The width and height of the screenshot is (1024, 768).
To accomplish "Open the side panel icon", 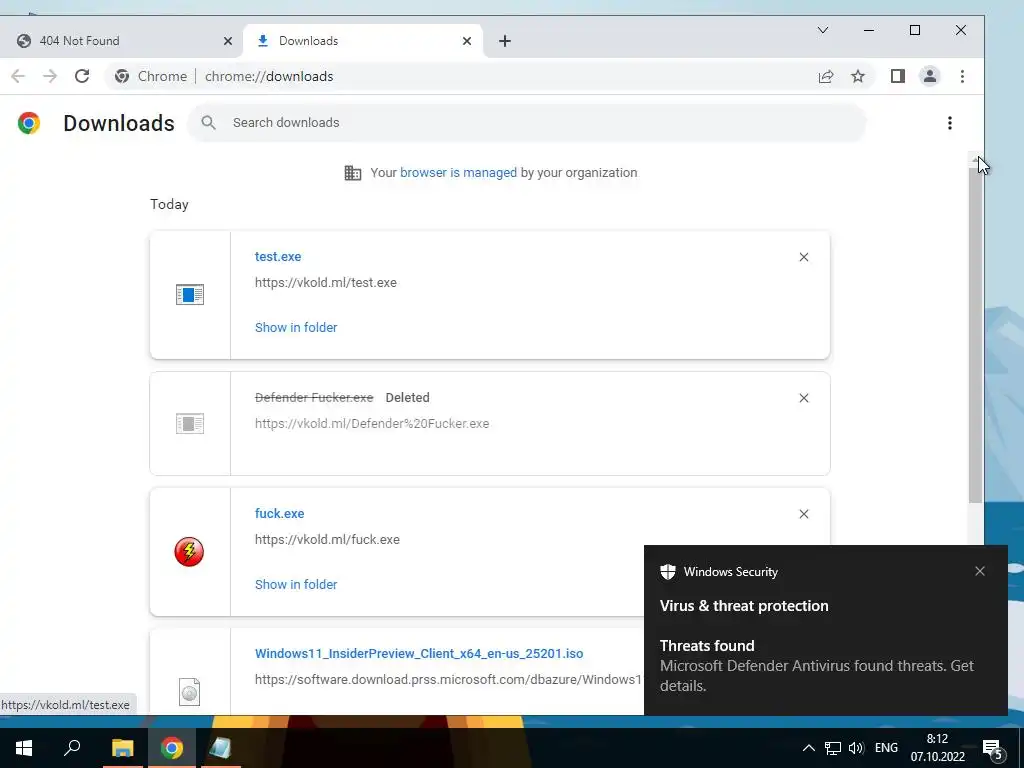I will [898, 76].
